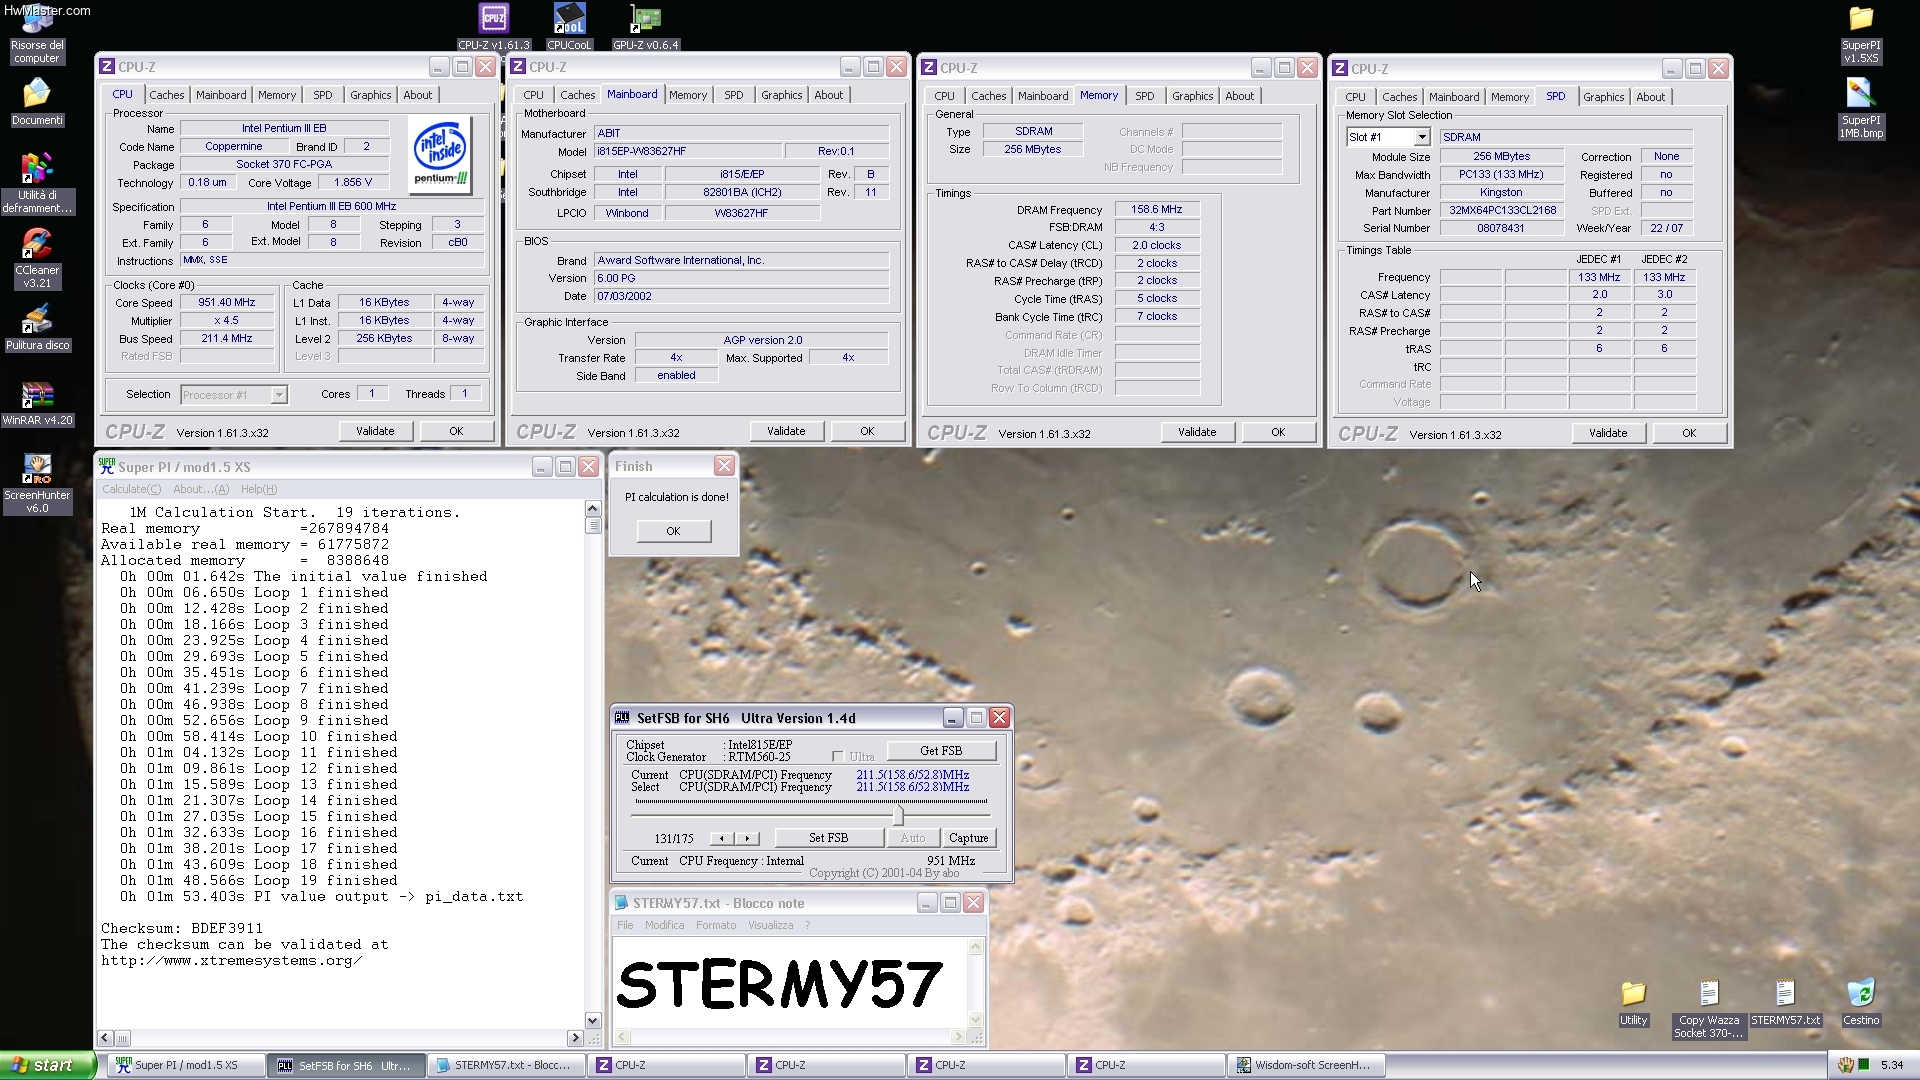
Task: Open Formato menu in Blocco note
Action: (716, 925)
